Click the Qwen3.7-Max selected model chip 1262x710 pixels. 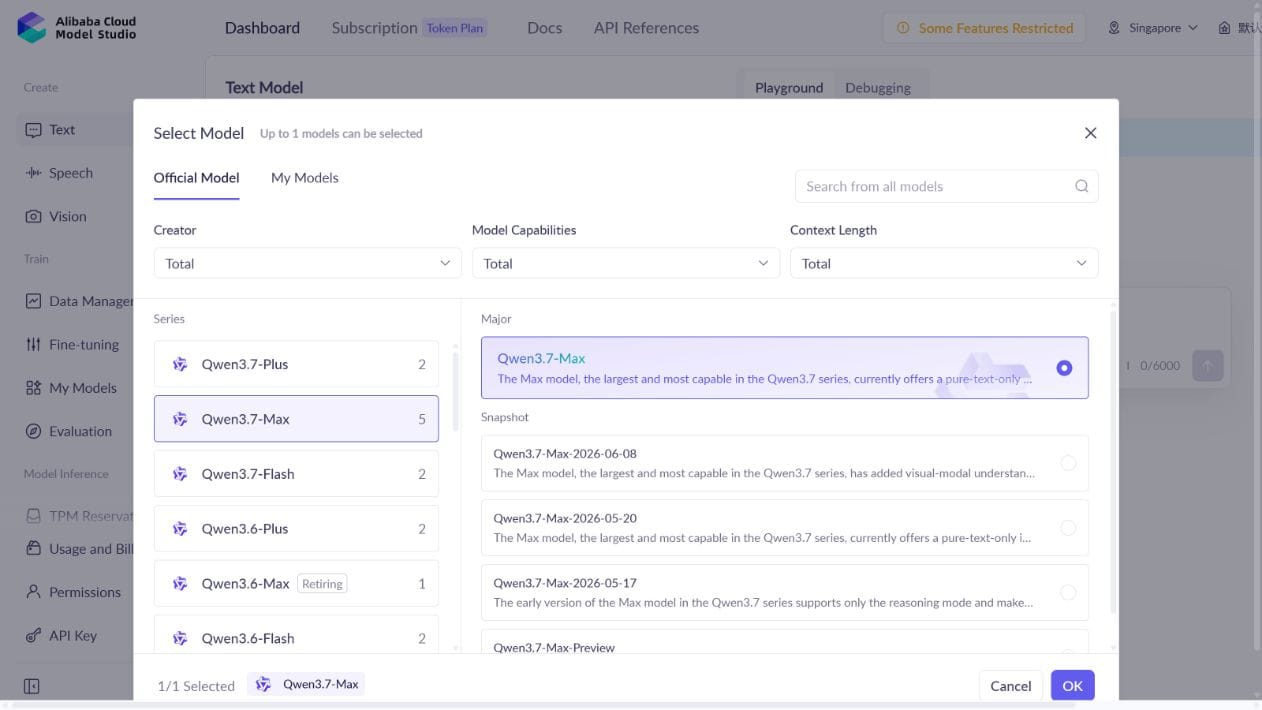(x=306, y=684)
